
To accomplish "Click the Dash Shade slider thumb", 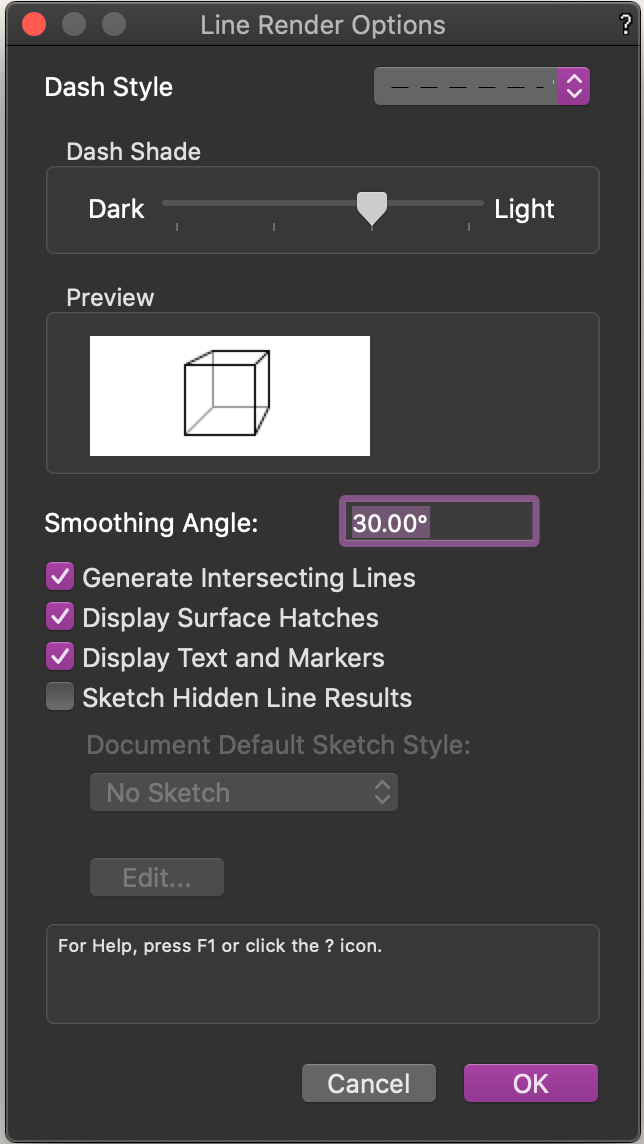I will coord(372,207).
